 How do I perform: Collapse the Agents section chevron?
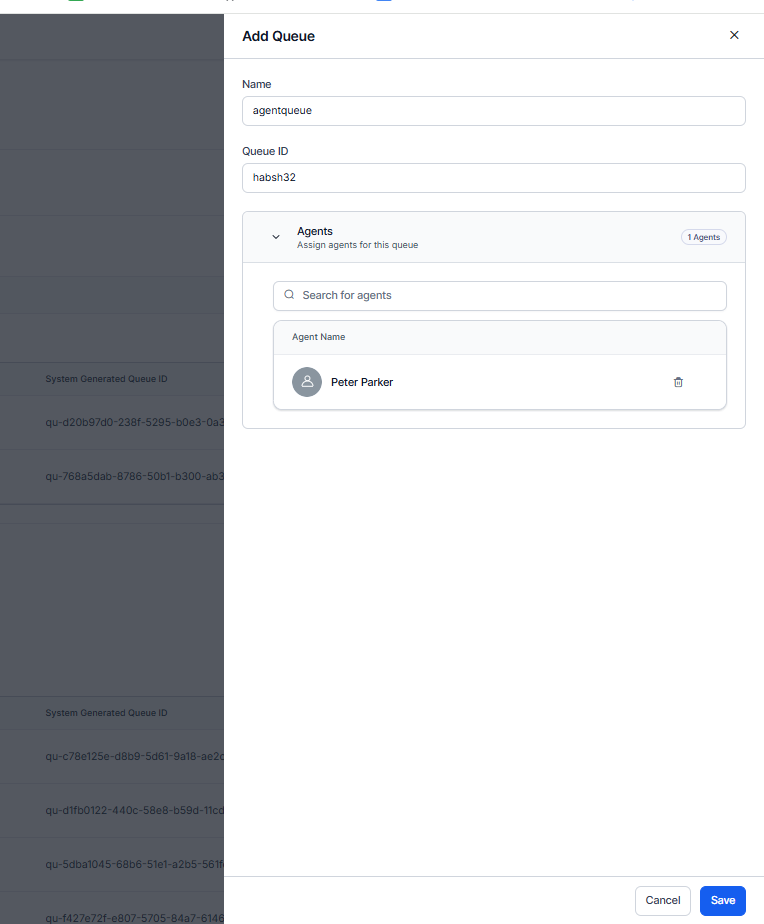click(276, 237)
